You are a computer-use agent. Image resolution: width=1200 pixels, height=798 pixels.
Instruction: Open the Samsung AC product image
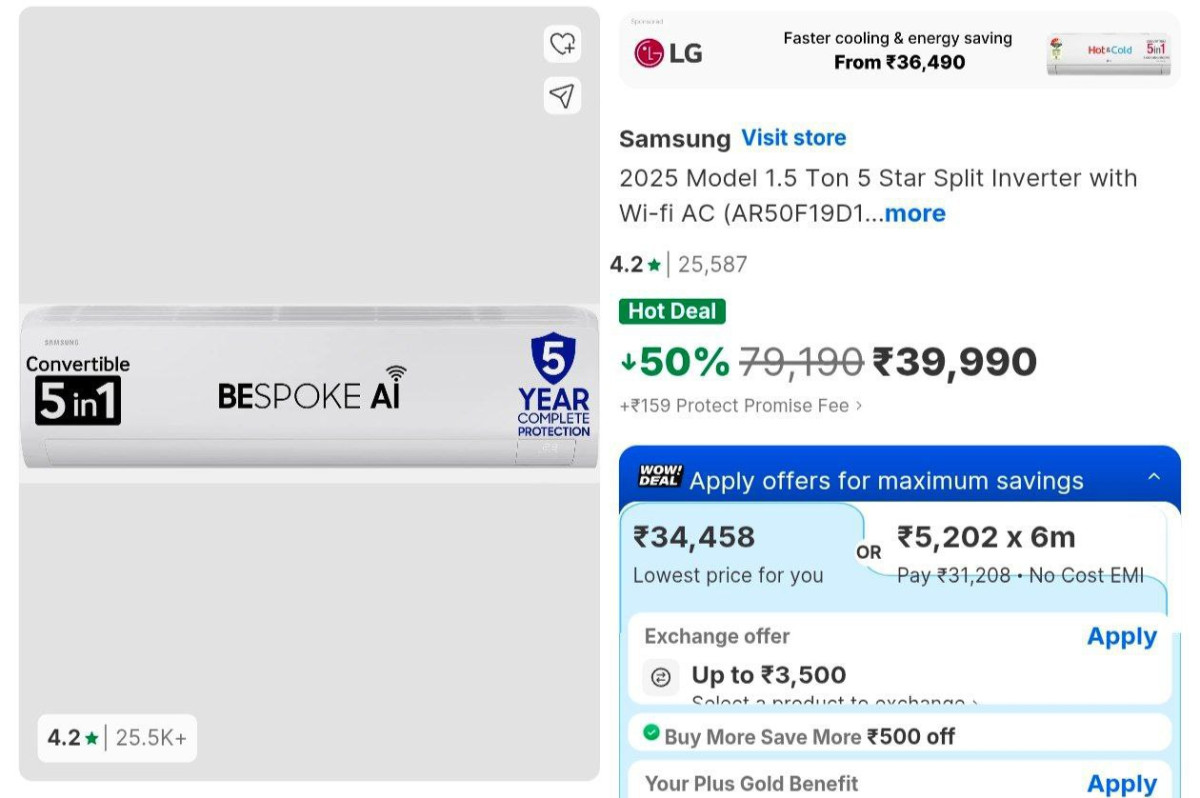(x=309, y=393)
